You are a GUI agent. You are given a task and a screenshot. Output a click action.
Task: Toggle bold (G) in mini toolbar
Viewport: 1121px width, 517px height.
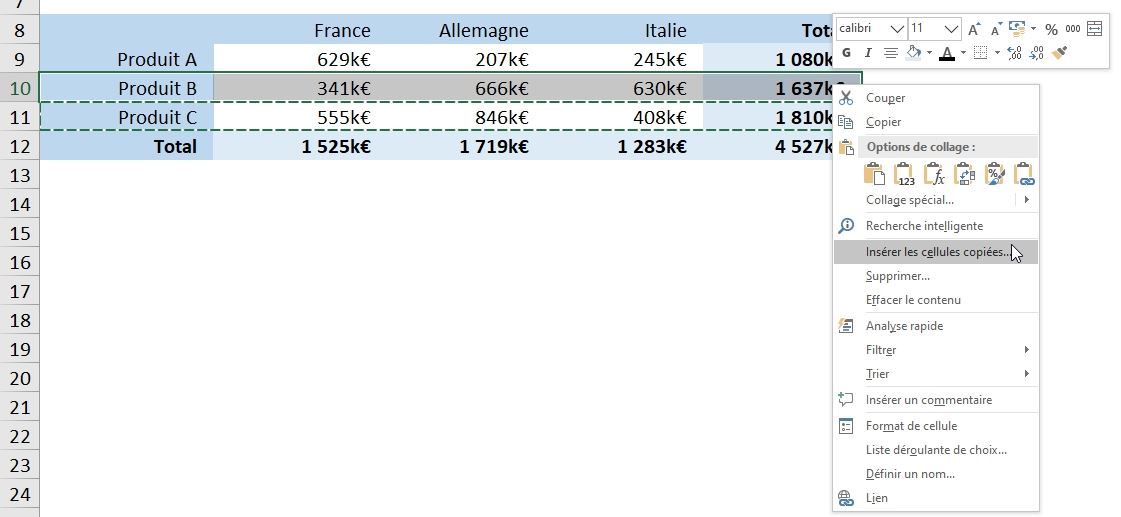[847, 52]
